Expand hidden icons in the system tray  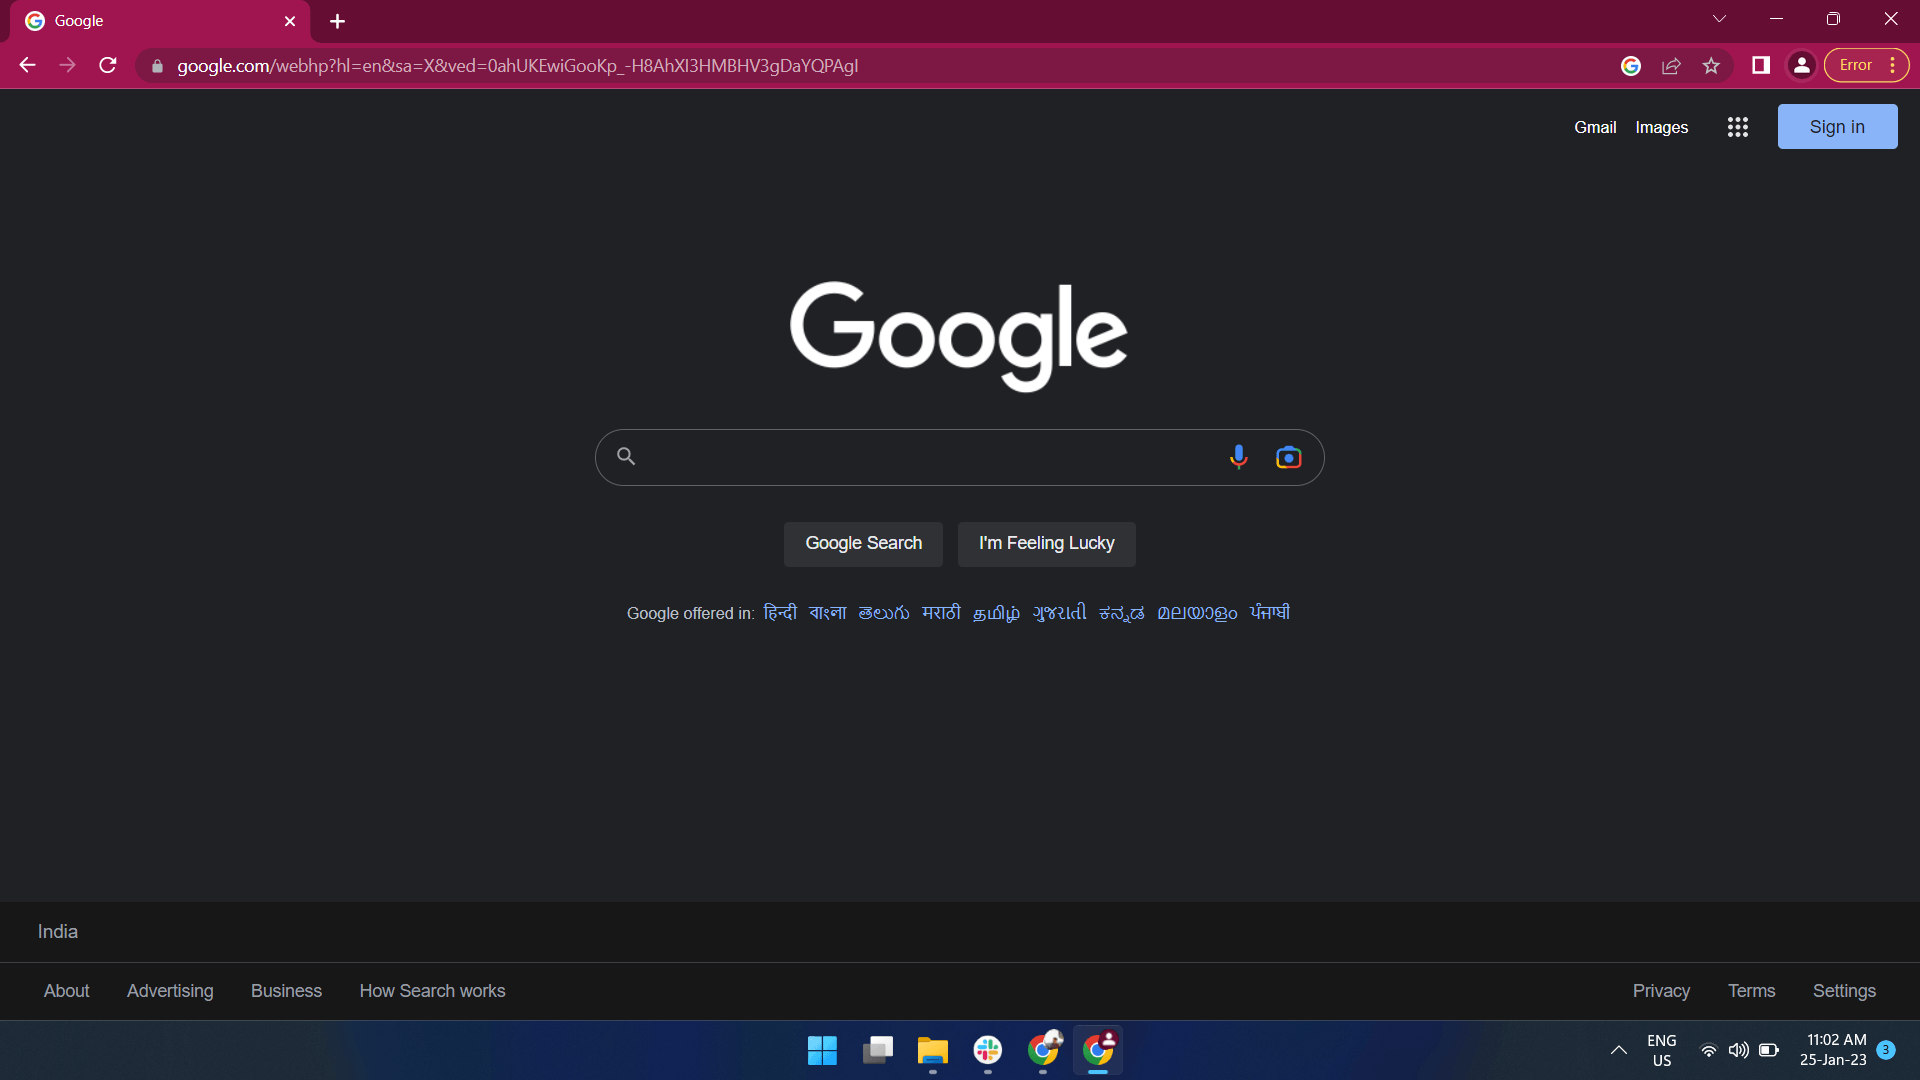click(1618, 1050)
